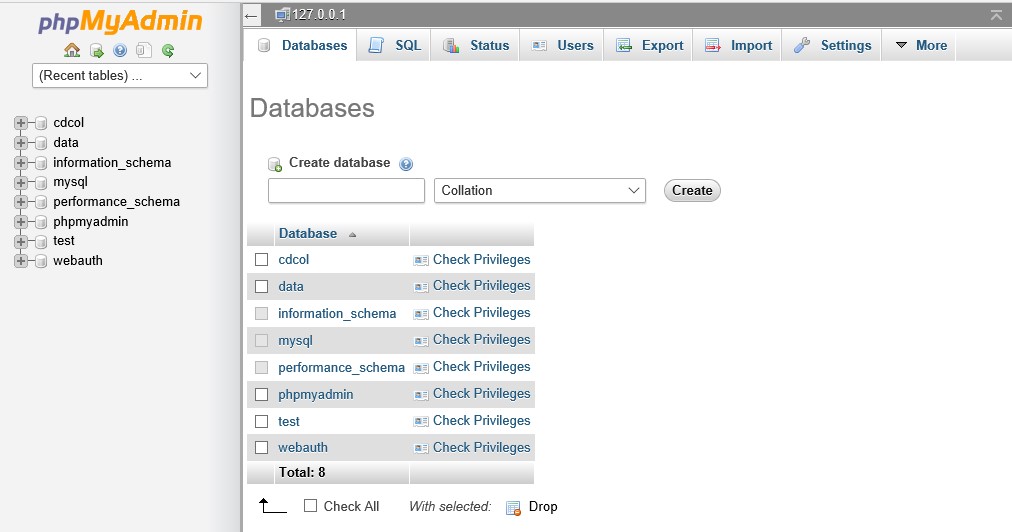Open the Recent tables dropdown

coord(120,75)
